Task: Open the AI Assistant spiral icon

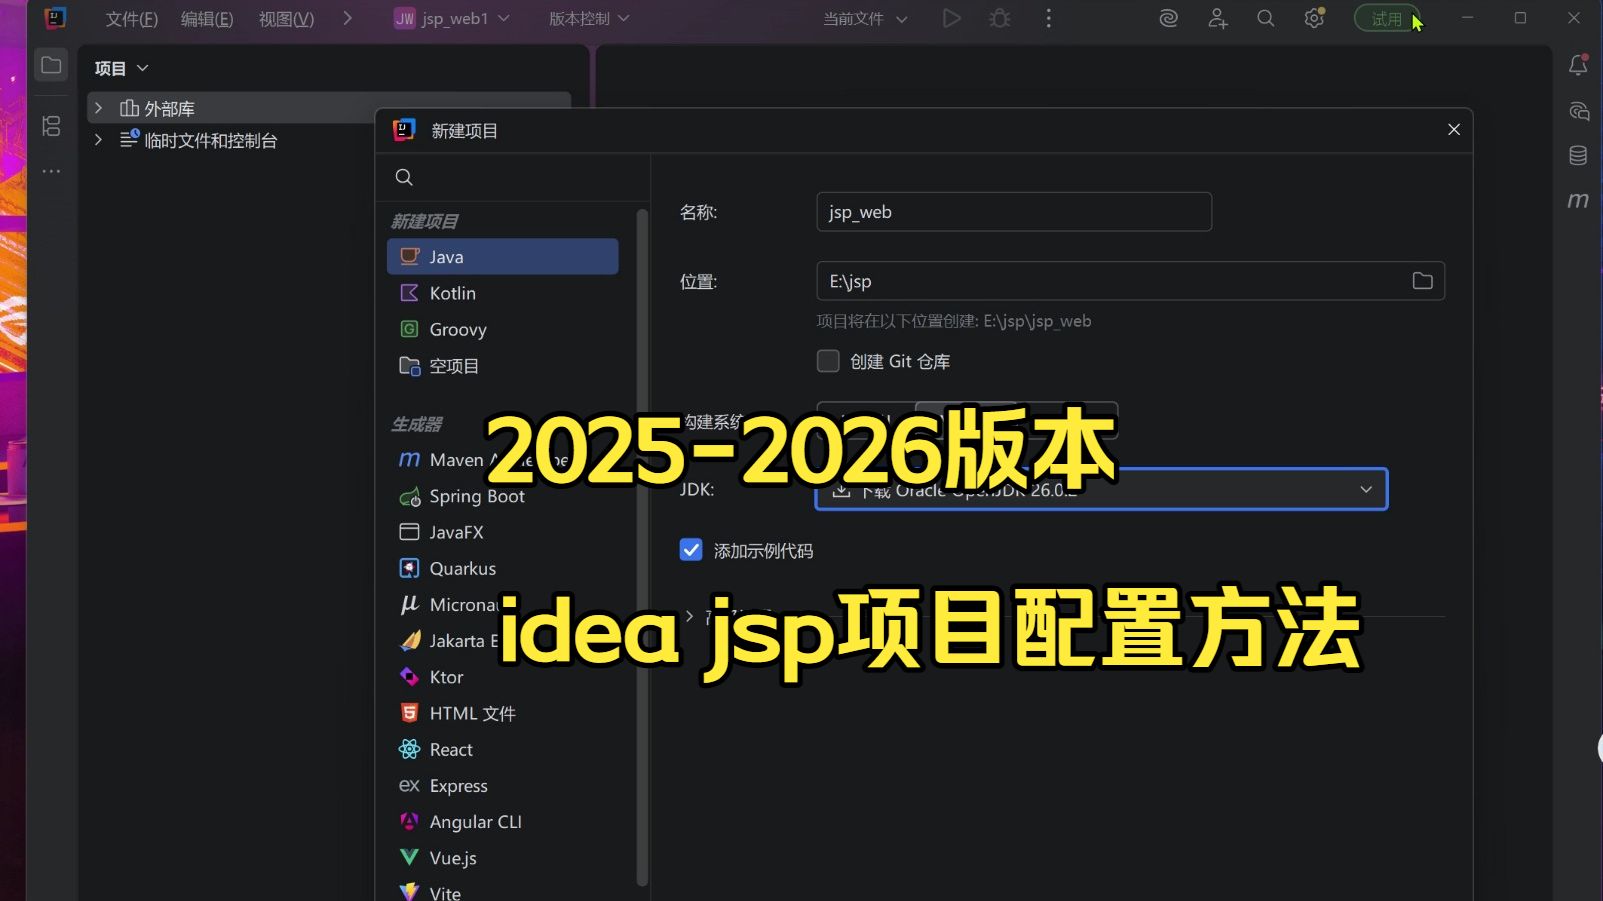Action: (1578, 111)
